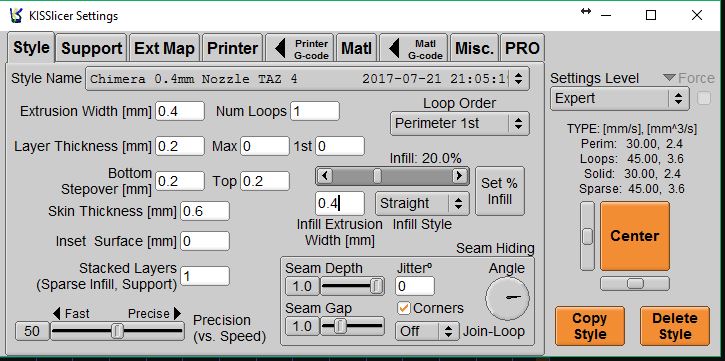Switch to the Style tab
This screenshot has height=361, width=725.
[x=31, y=48]
